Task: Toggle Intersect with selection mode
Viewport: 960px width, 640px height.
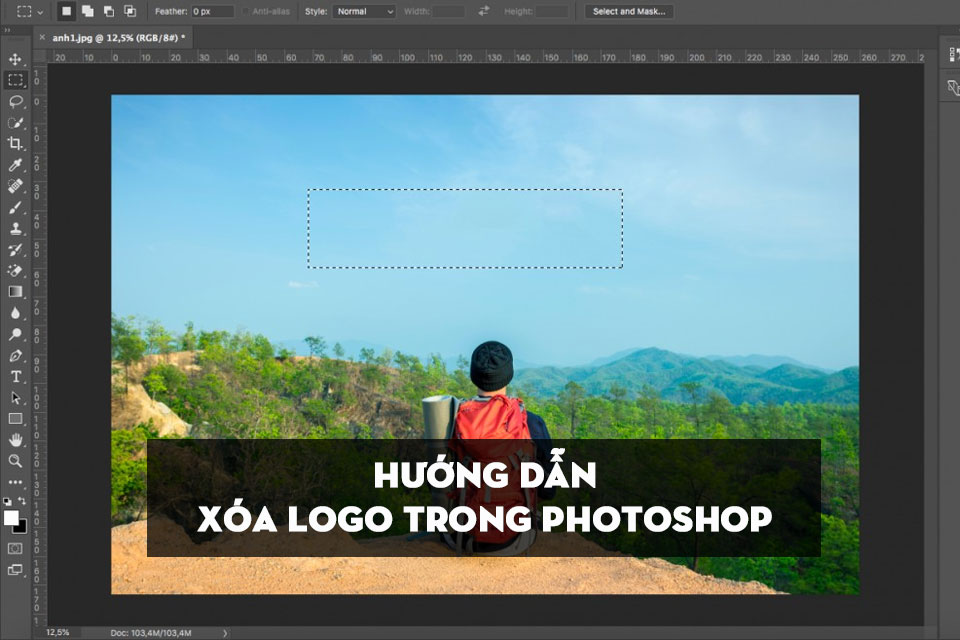Action: point(130,12)
